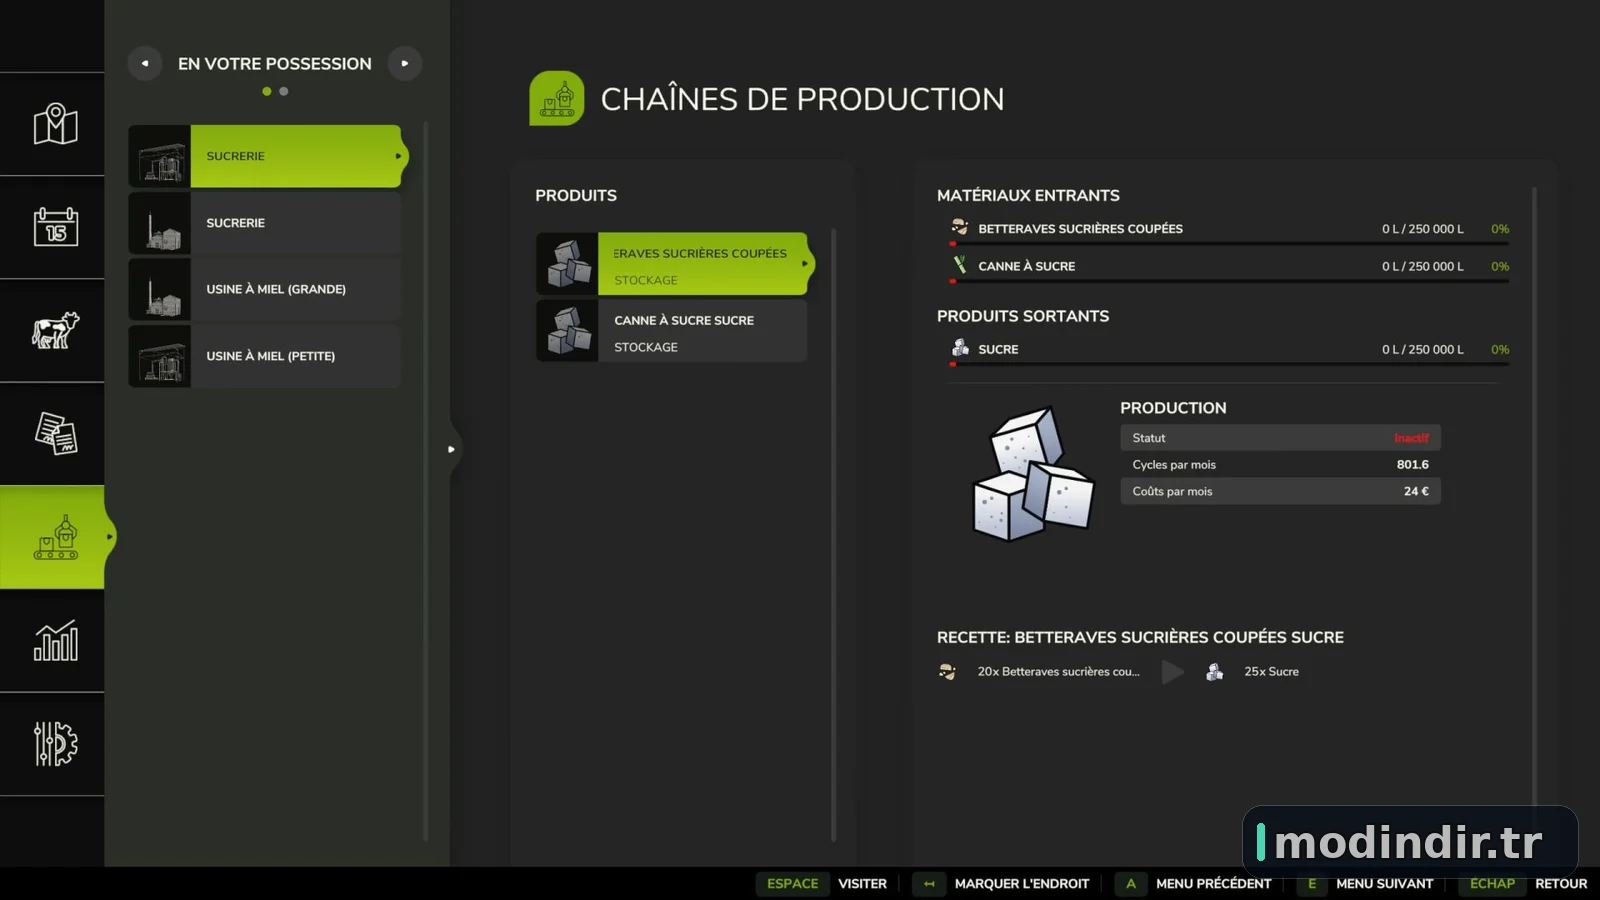Click Menu suivant action label
Viewport: 1600px width, 900px height.
(x=1384, y=884)
